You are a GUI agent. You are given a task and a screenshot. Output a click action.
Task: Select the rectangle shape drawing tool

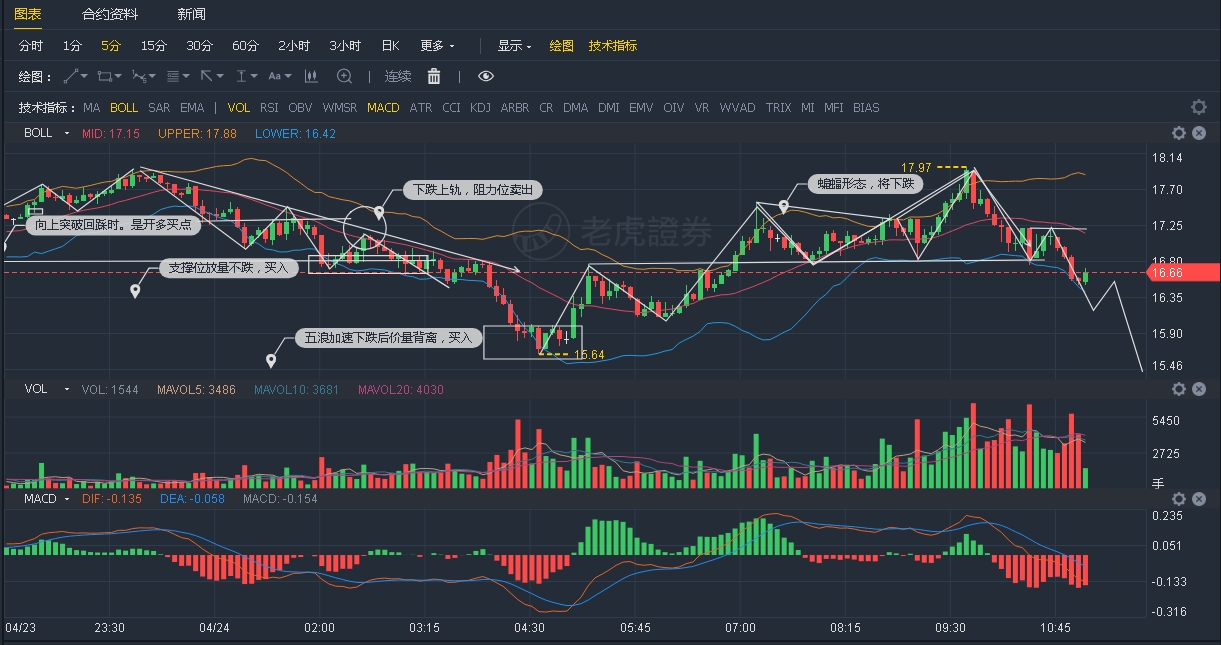105,76
